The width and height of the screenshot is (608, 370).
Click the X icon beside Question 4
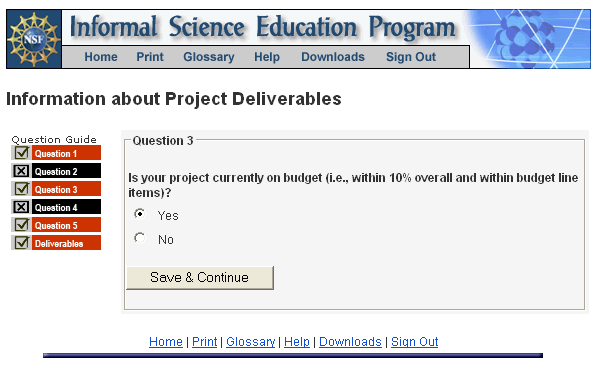[21, 207]
